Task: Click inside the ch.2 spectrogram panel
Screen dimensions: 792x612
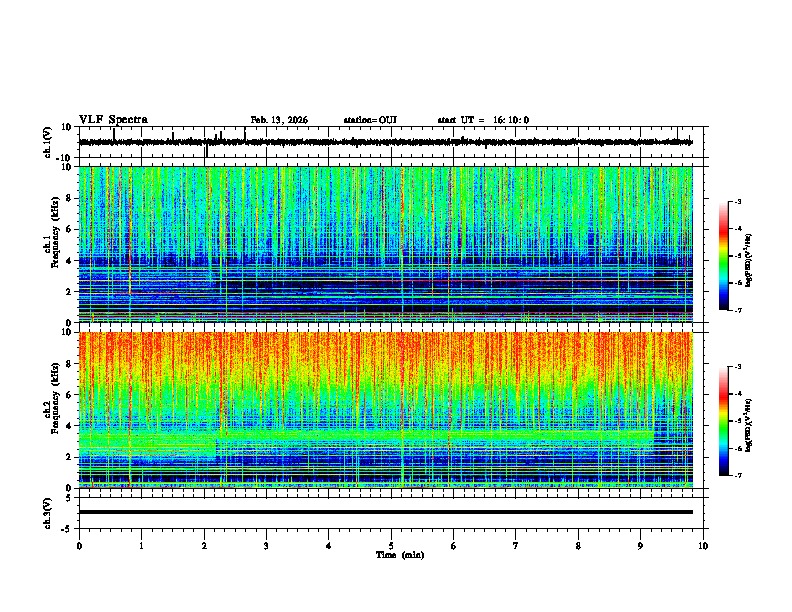Action: (x=385, y=410)
